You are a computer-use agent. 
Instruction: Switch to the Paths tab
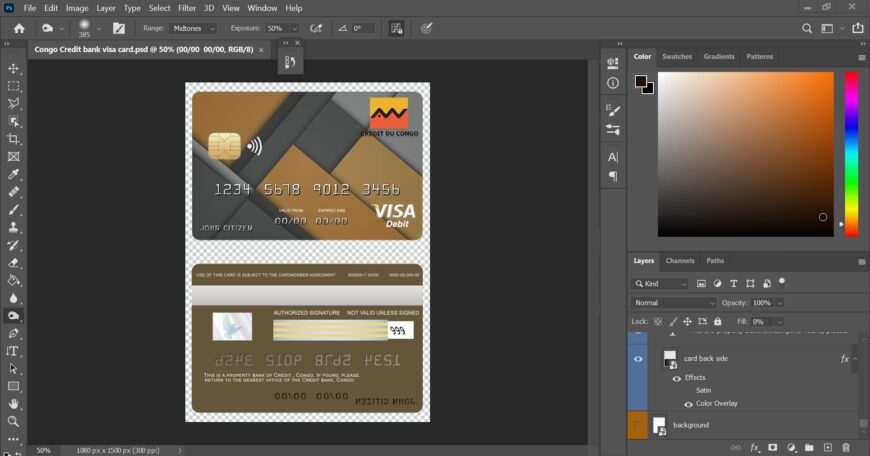click(715, 261)
